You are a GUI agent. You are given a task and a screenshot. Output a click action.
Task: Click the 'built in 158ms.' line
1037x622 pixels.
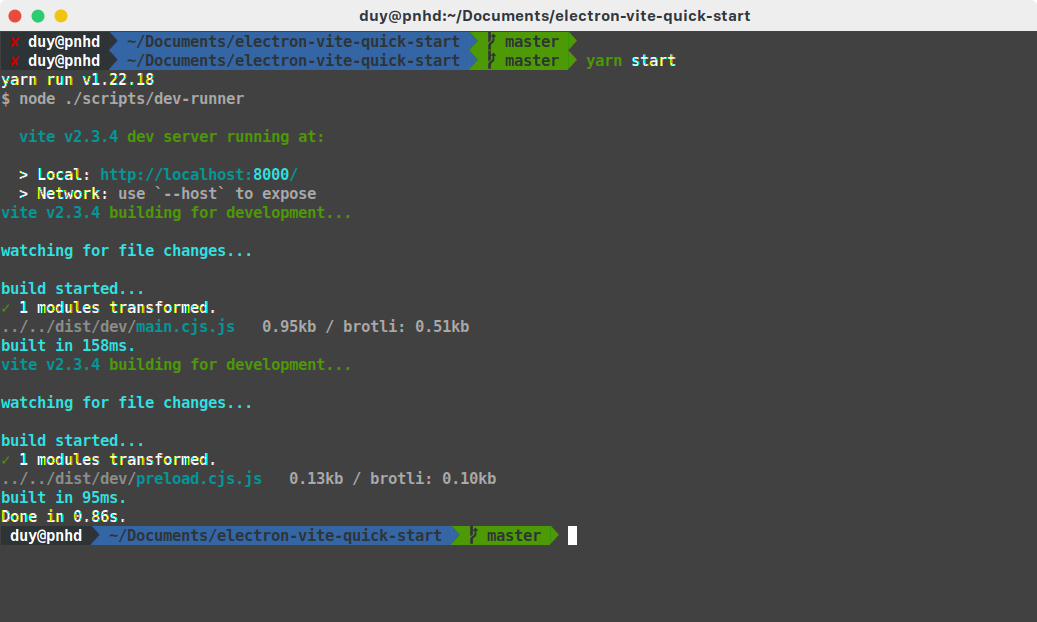68,345
